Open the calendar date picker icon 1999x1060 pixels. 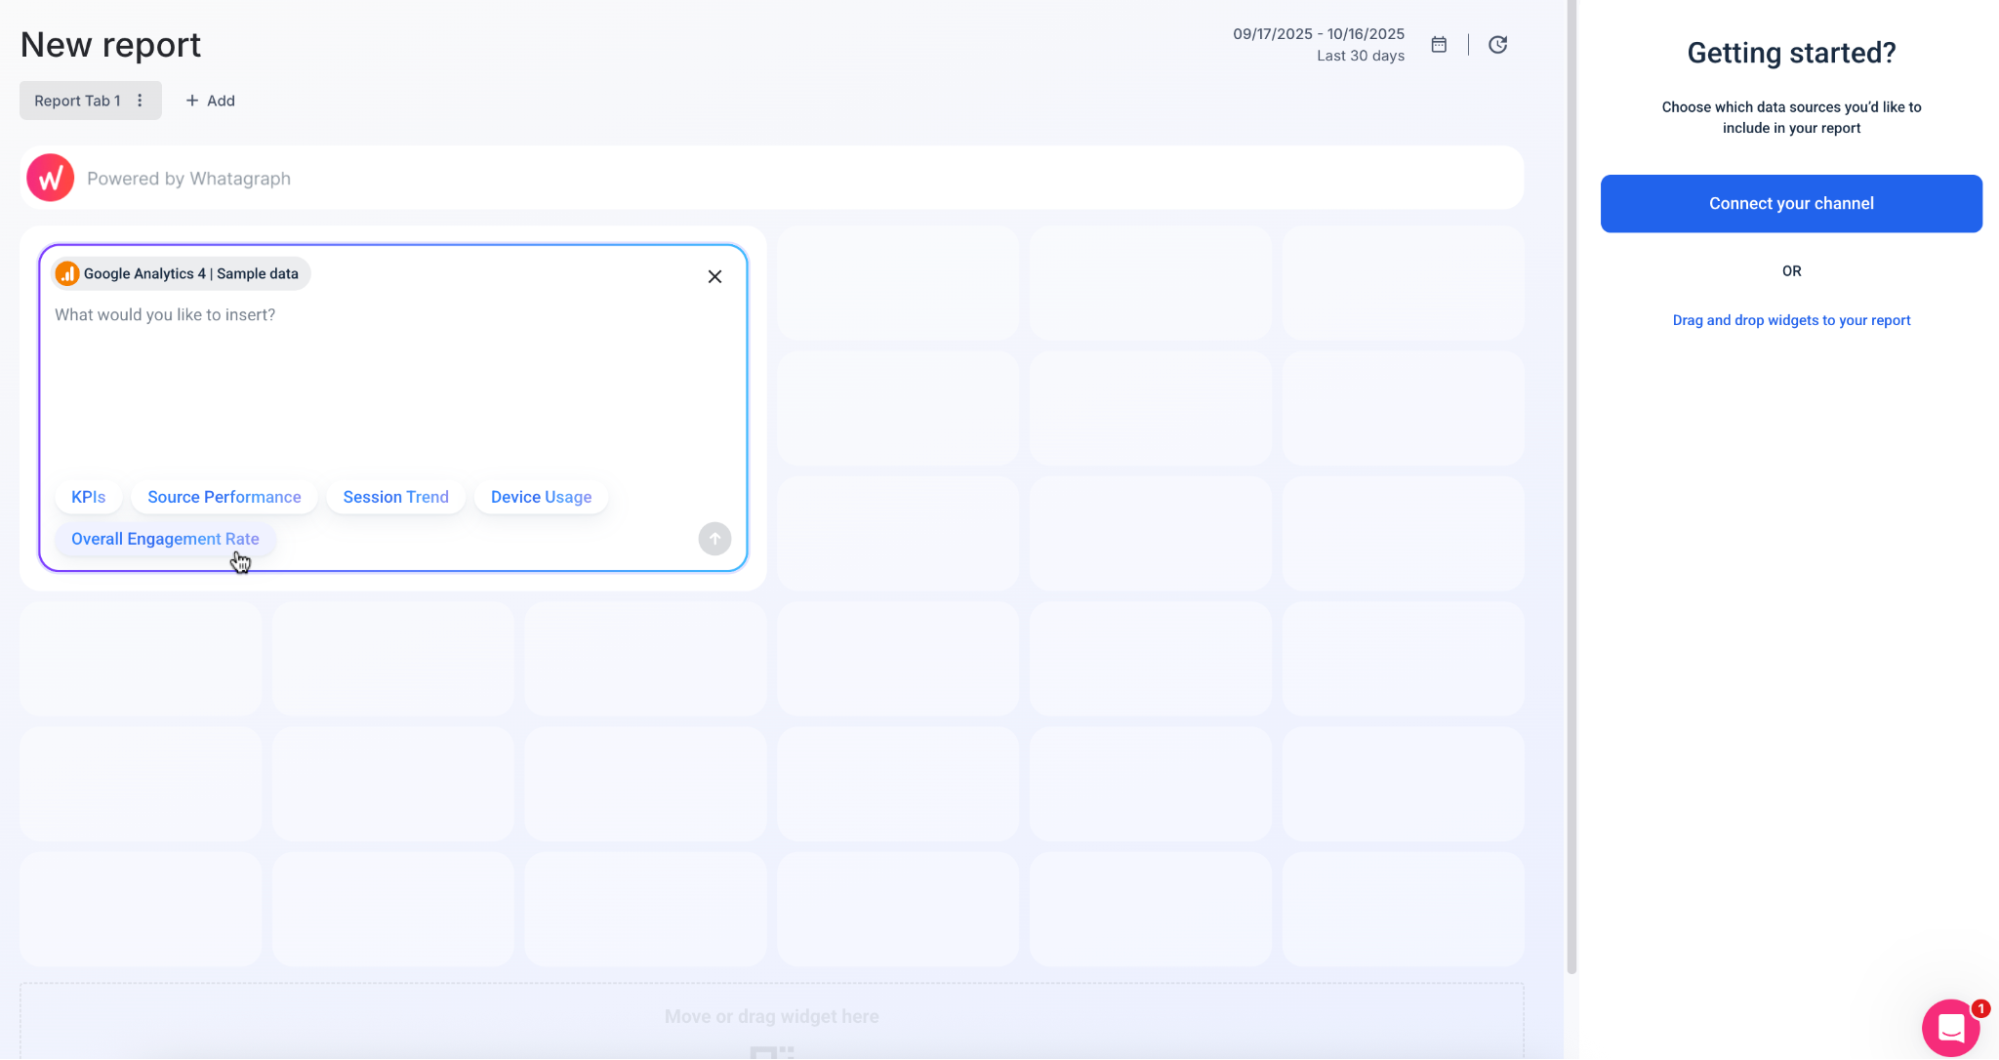1438,45
